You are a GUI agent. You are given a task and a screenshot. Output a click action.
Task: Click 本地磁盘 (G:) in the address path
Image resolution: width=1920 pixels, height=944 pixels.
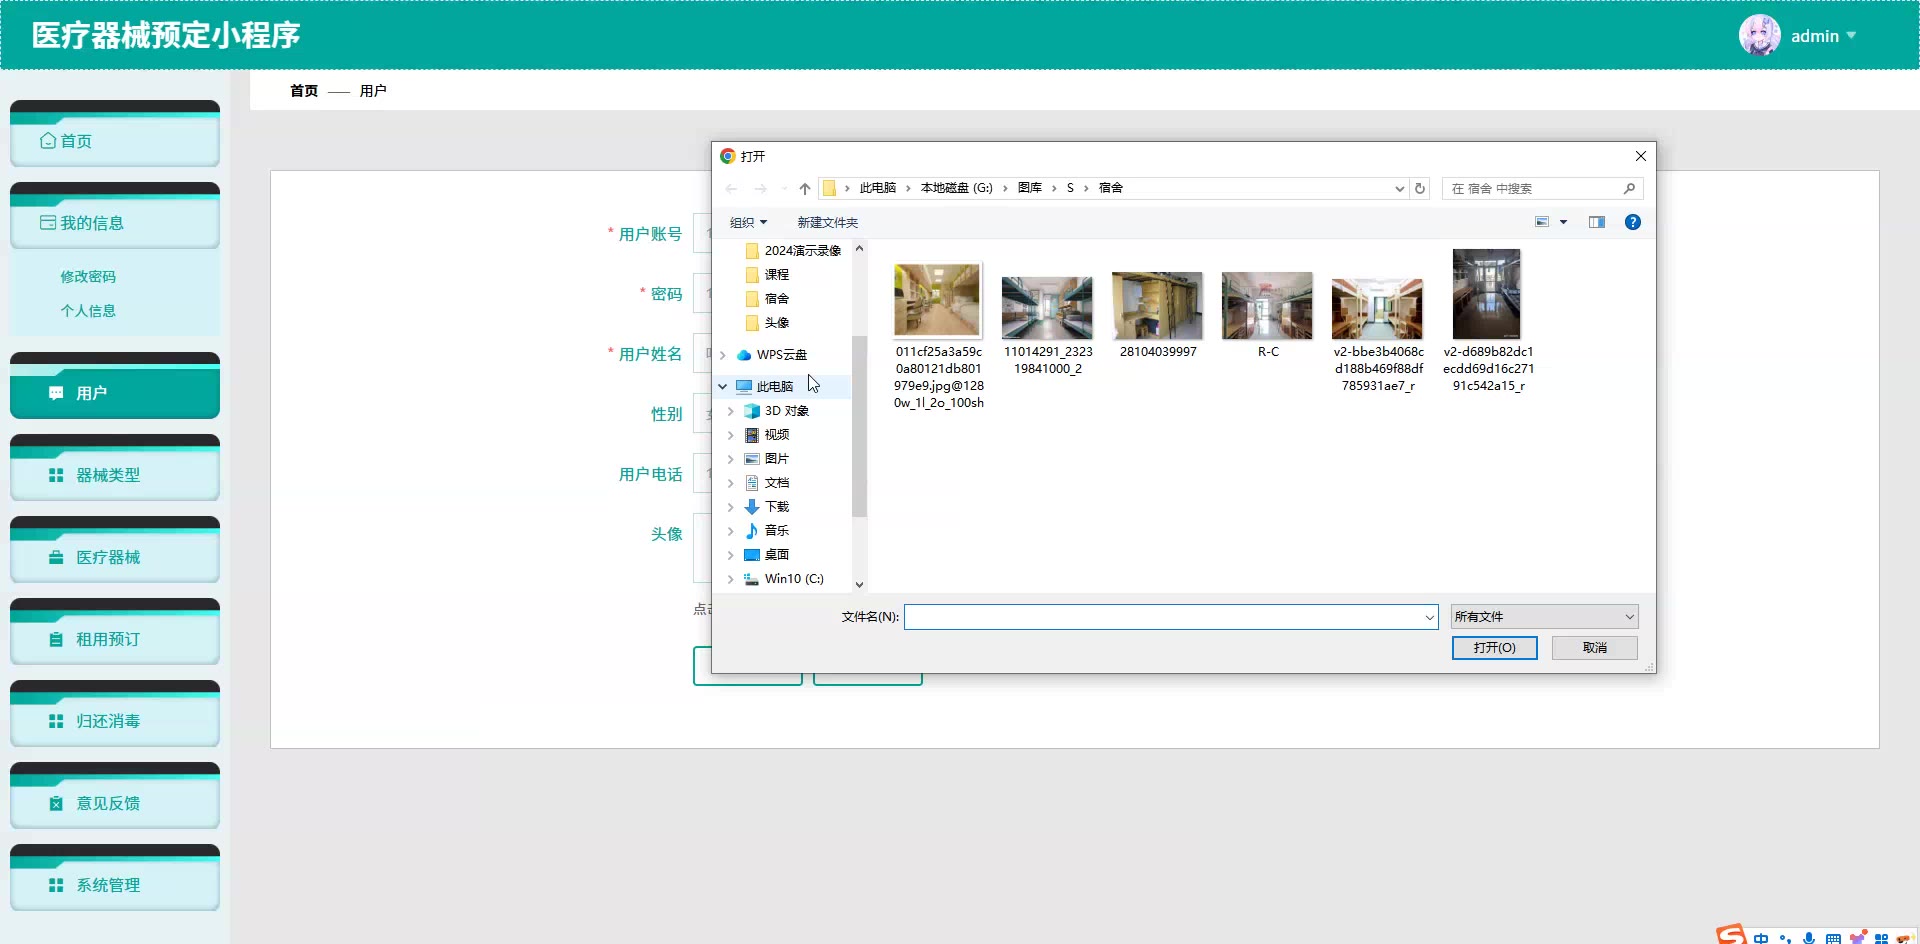pos(956,188)
